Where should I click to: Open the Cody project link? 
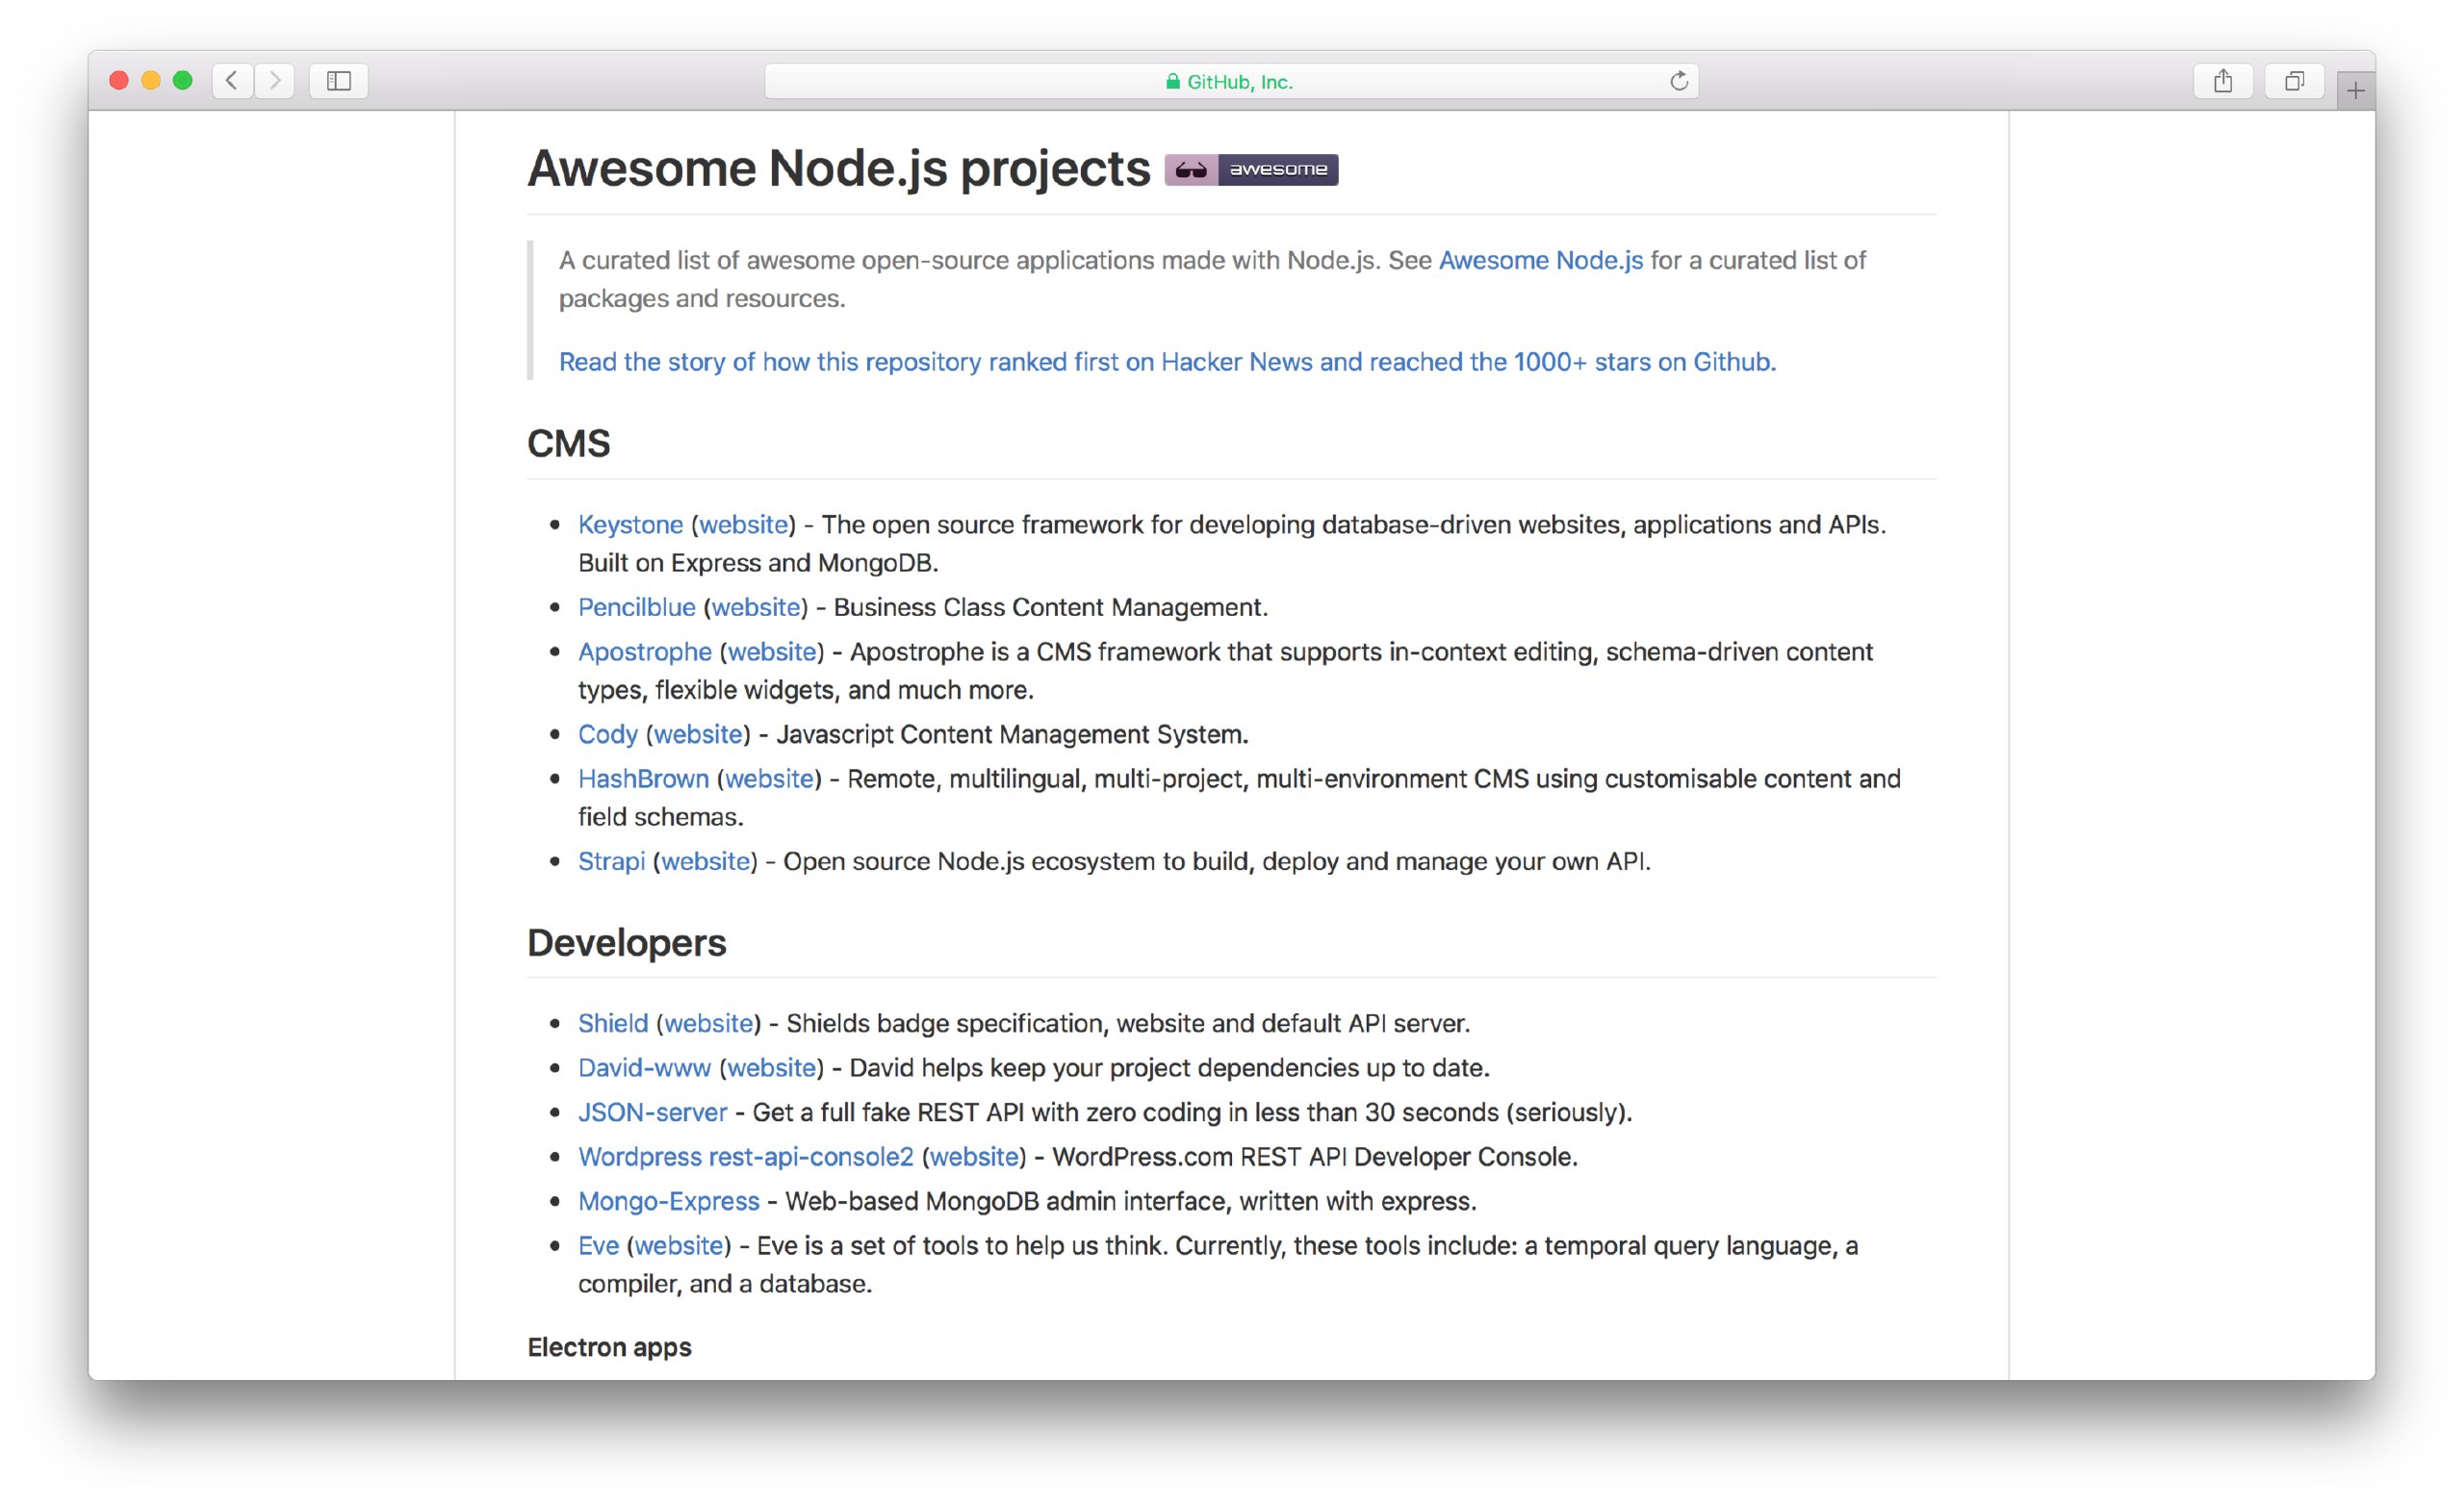607,735
